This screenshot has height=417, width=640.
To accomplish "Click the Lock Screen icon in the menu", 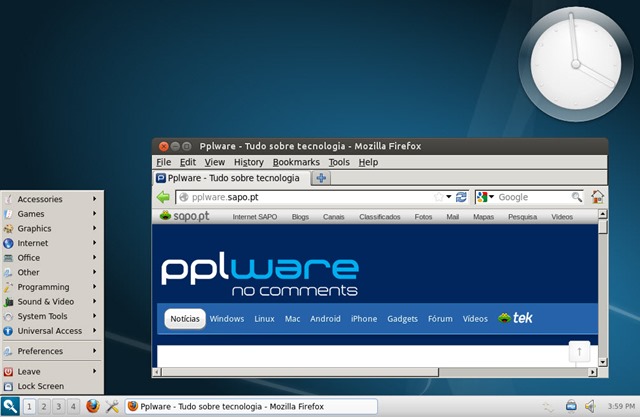I will pyautogui.click(x=8, y=386).
